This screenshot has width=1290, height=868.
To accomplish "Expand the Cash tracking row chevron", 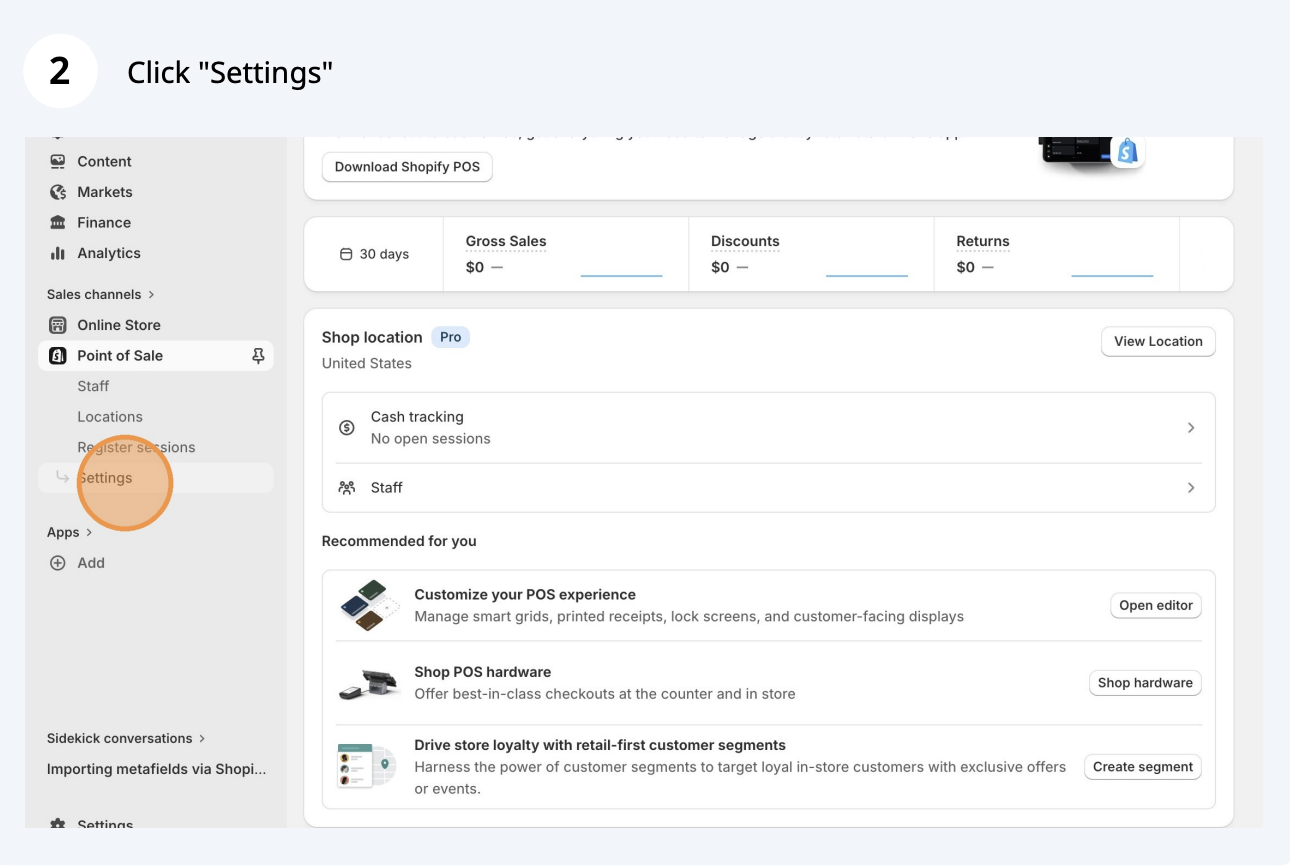I will (1191, 428).
